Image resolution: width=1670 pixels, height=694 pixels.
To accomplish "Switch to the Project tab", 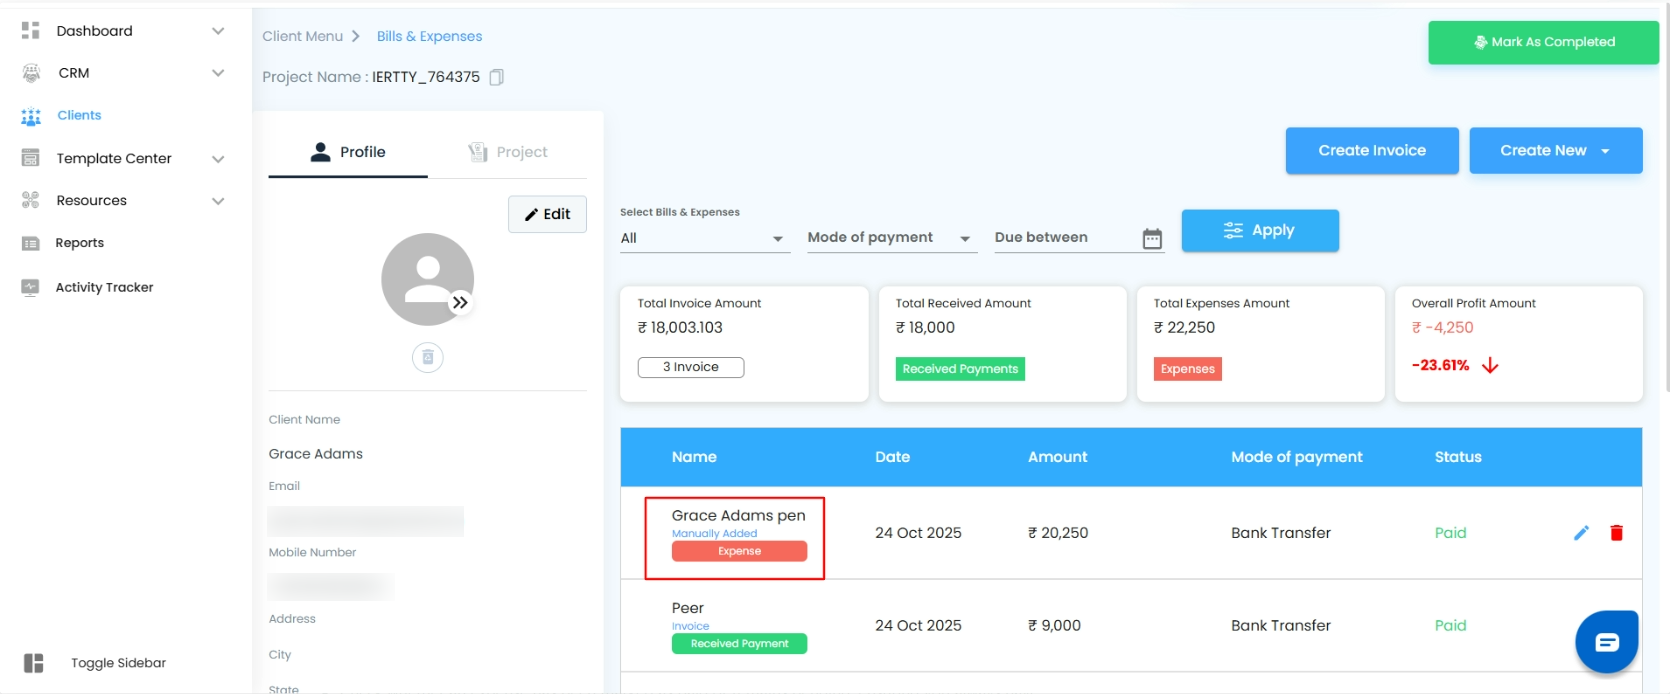I will 508,152.
